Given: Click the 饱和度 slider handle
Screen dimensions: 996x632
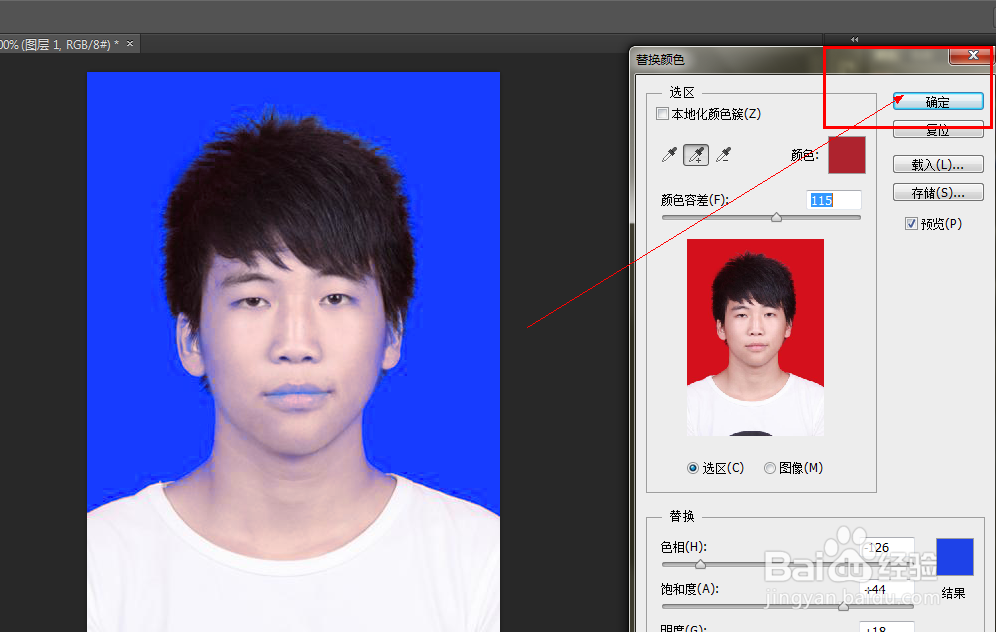Looking at the screenshot, I should click(844, 606).
